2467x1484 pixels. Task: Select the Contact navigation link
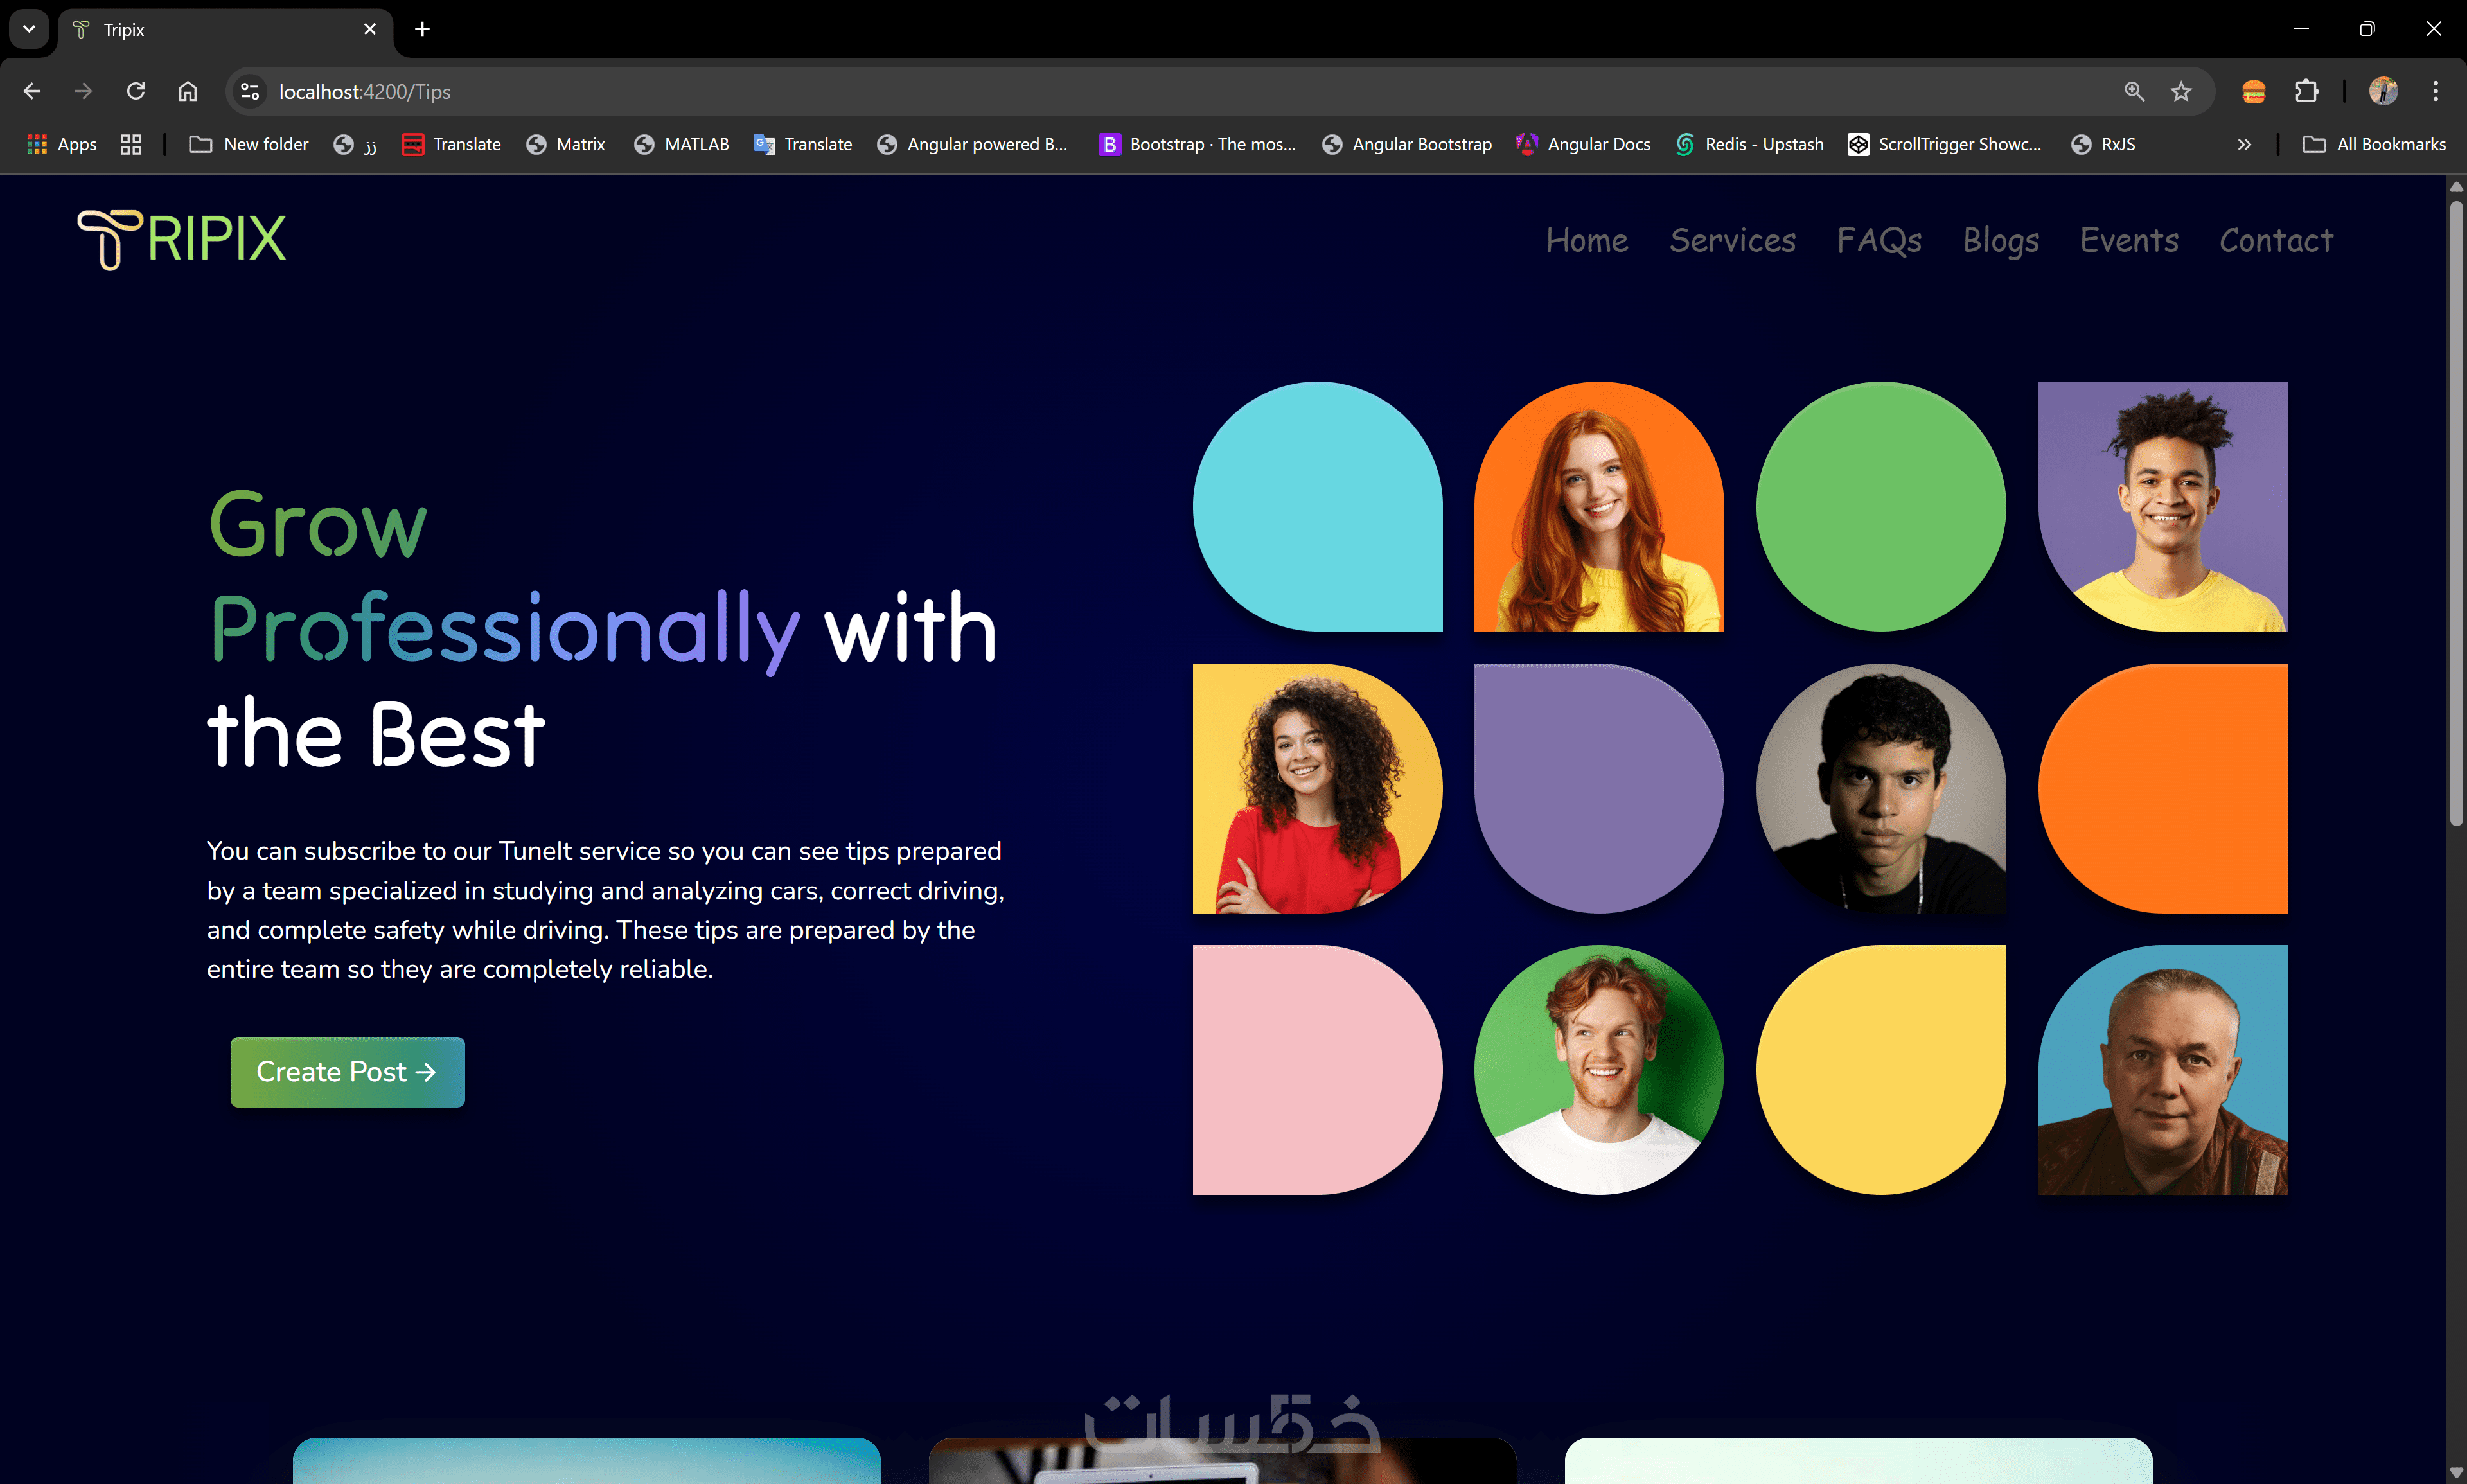pos(2275,240)
